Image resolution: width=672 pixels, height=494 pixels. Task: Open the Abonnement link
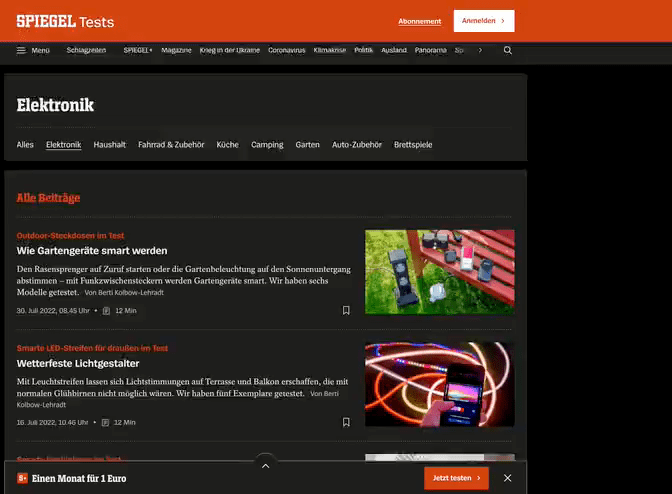[x=419, y=21]
